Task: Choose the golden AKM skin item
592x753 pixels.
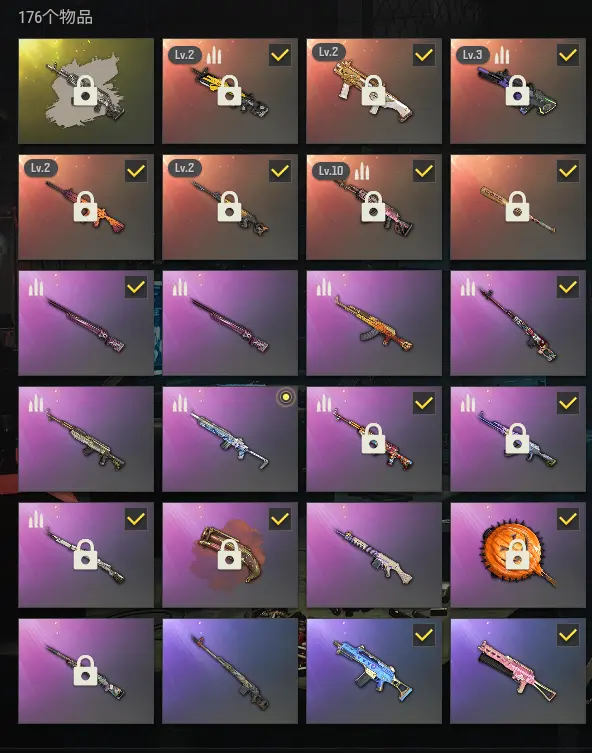Action: tap(374, 323)
